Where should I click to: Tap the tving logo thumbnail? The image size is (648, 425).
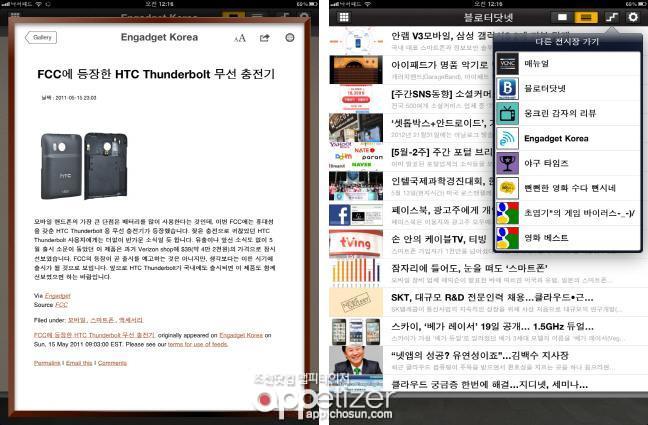coord(356,244)
